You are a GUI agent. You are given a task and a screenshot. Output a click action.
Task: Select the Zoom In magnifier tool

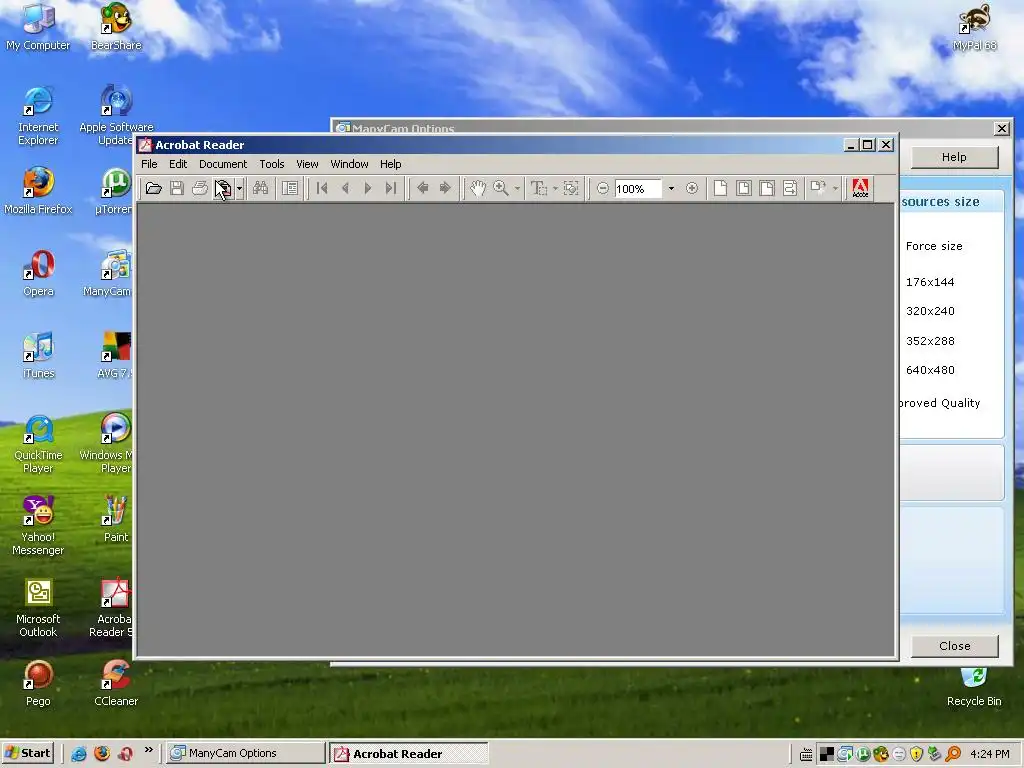coord(501,189)
